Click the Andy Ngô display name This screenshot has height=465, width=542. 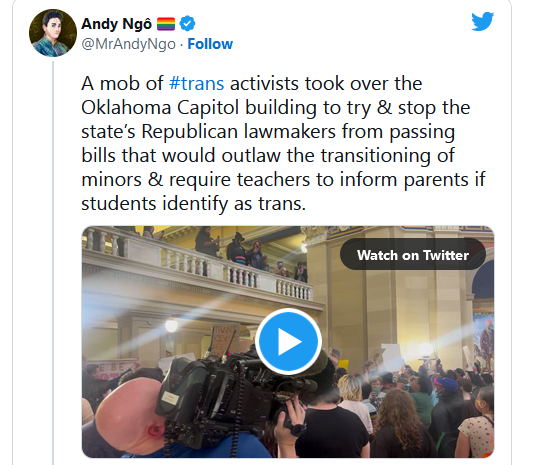click(x=116, y=24)
